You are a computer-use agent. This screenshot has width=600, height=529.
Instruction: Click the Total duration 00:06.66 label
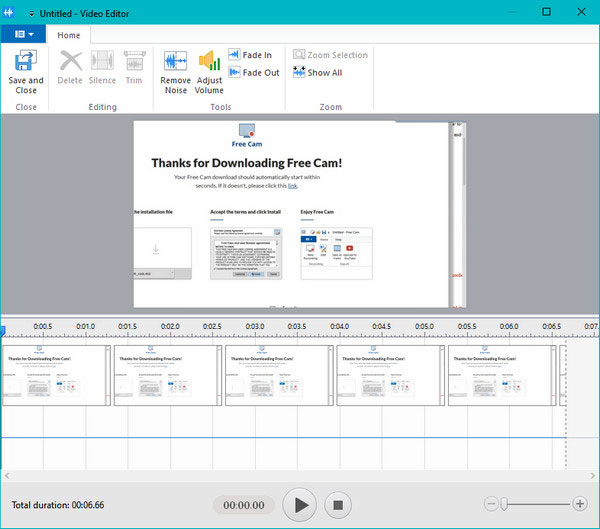(x=58, y=505)
